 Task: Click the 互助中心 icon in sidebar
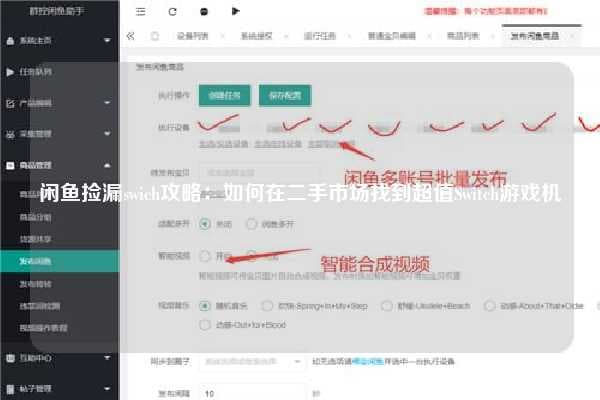(10, 358)
